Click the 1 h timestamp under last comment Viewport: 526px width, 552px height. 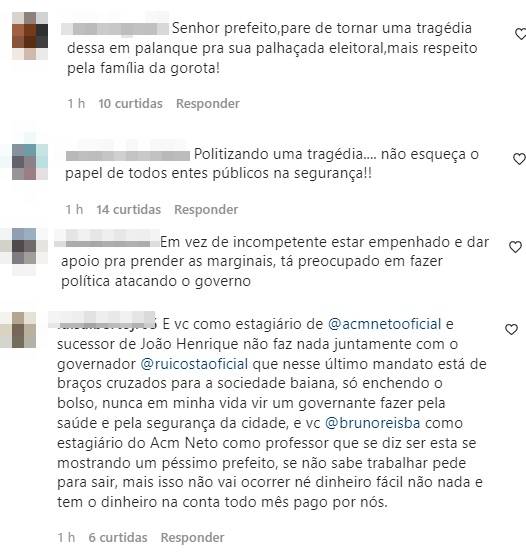[66, 538]
